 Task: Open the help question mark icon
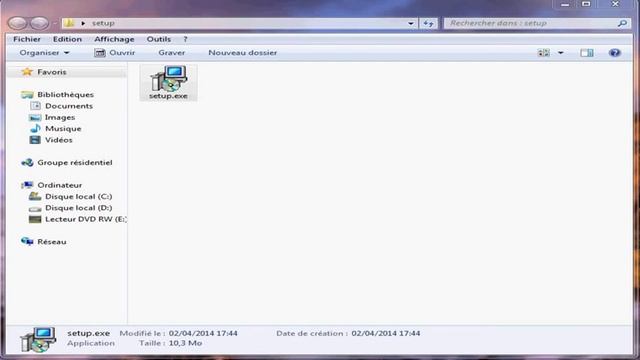[x=614, y=53]
